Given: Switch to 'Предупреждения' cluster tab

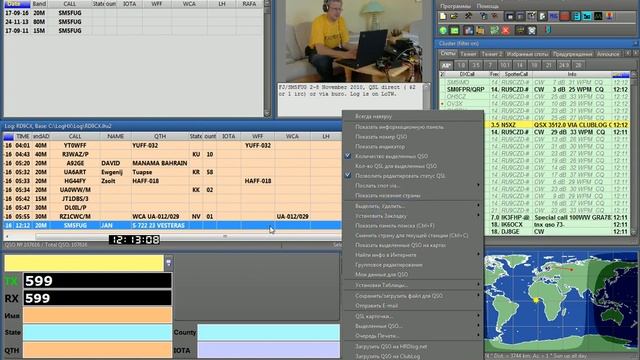Looking at the screenshot, I should pyautogui.click(x=572, y=54).
